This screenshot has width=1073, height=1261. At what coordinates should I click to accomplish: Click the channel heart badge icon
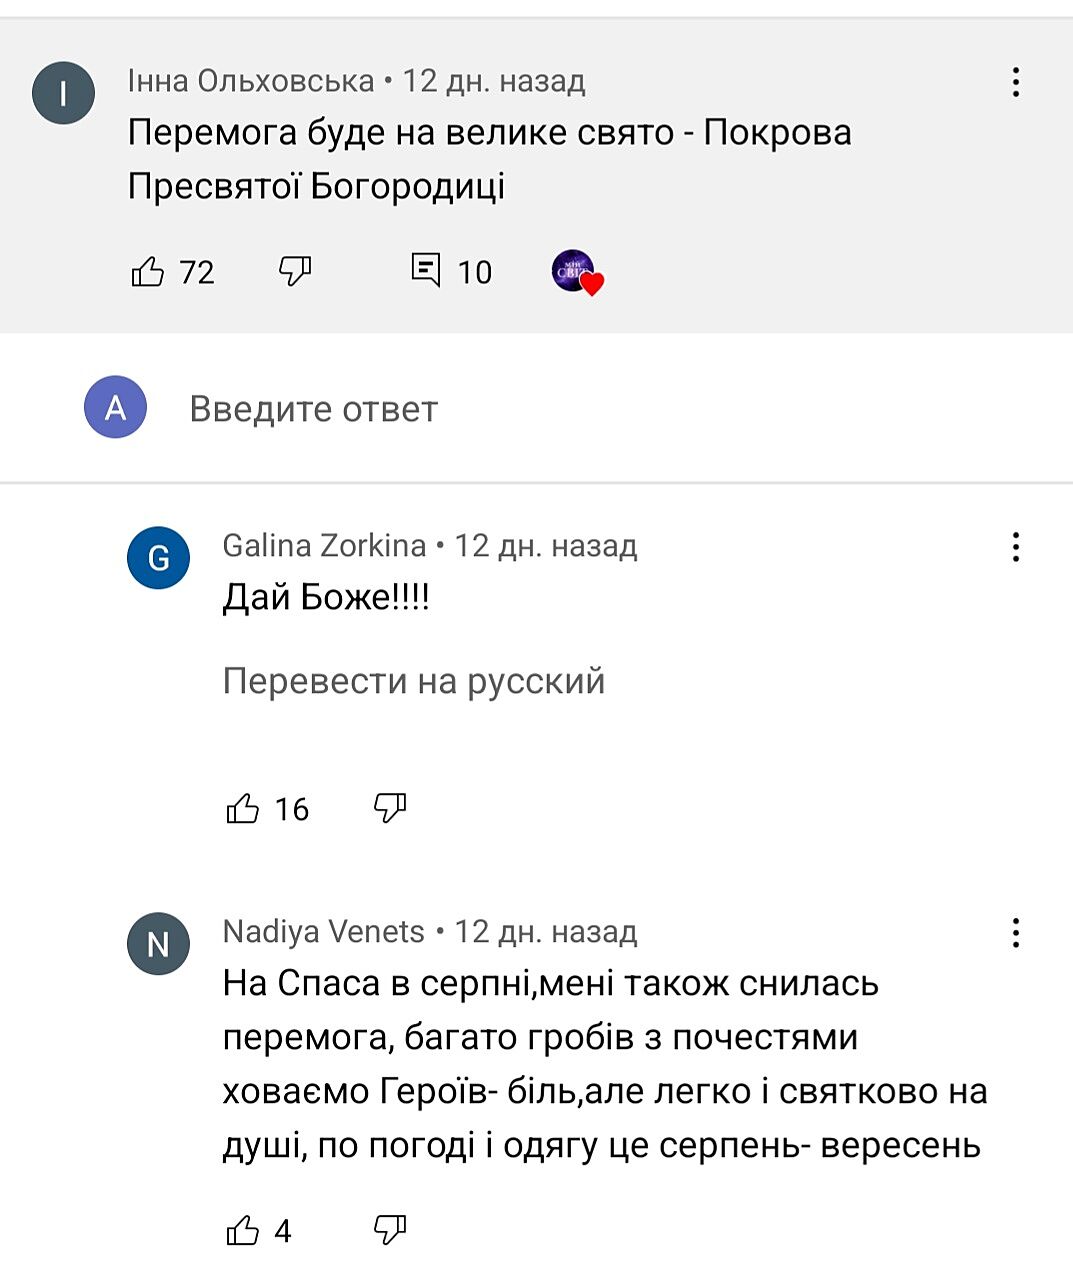coord(577,272)
